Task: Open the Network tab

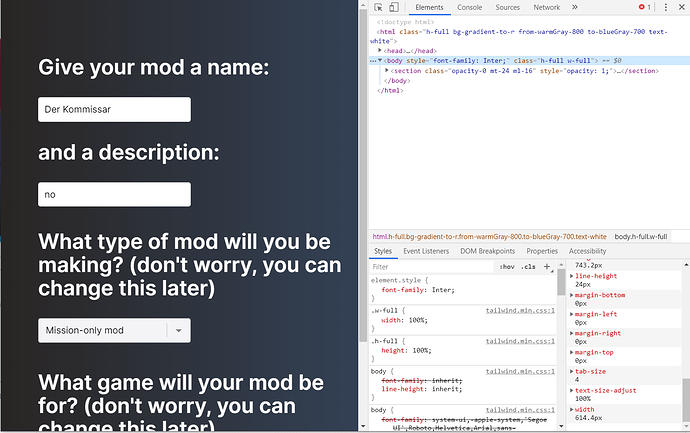Action: point(547,7)
